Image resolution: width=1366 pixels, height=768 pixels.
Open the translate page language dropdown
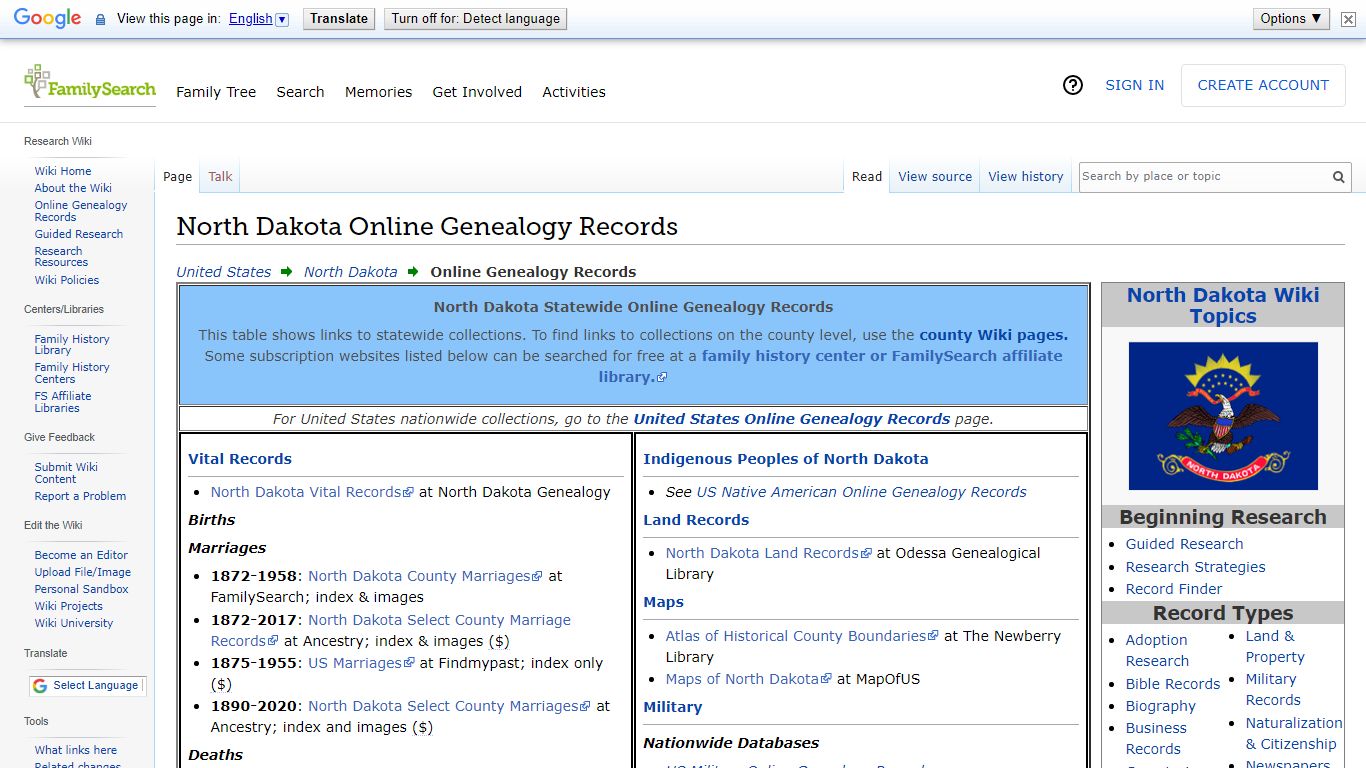[x=258, y=19]
